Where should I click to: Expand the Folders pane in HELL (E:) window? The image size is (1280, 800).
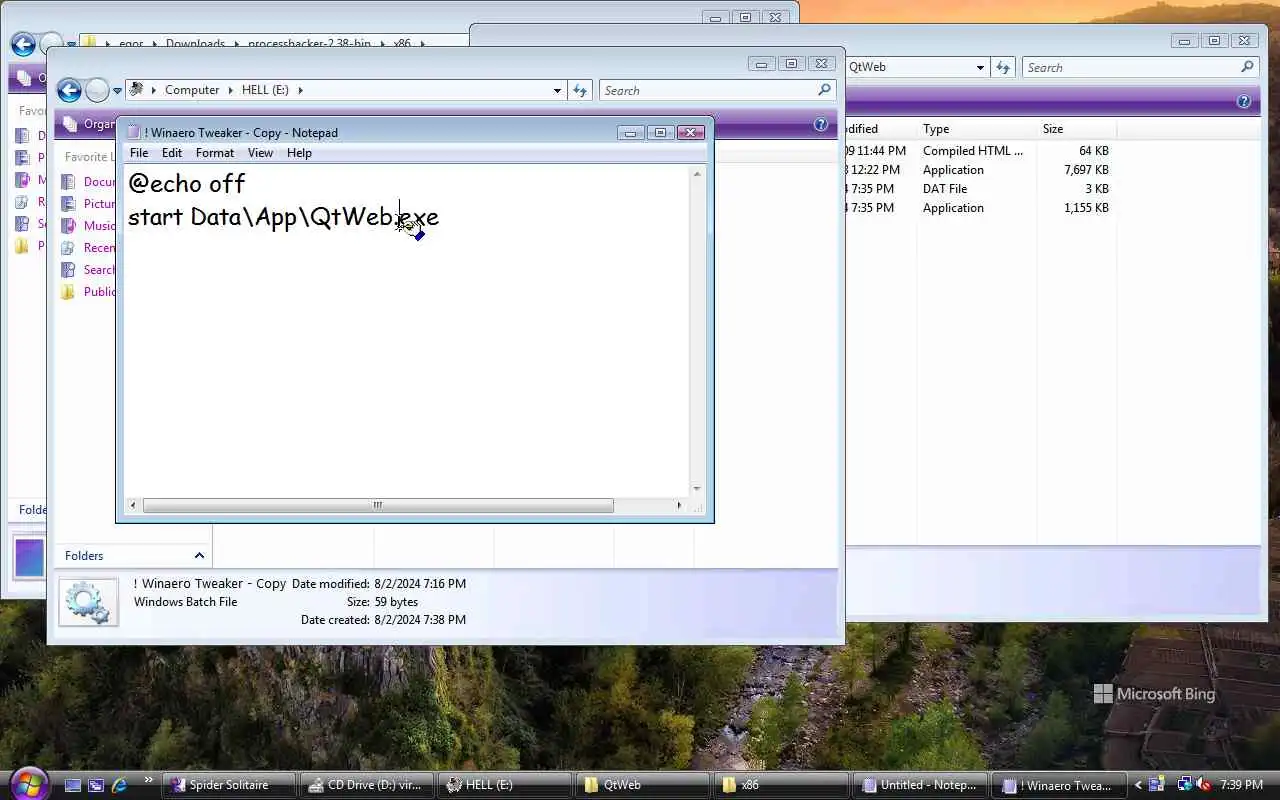pos(199,555)
